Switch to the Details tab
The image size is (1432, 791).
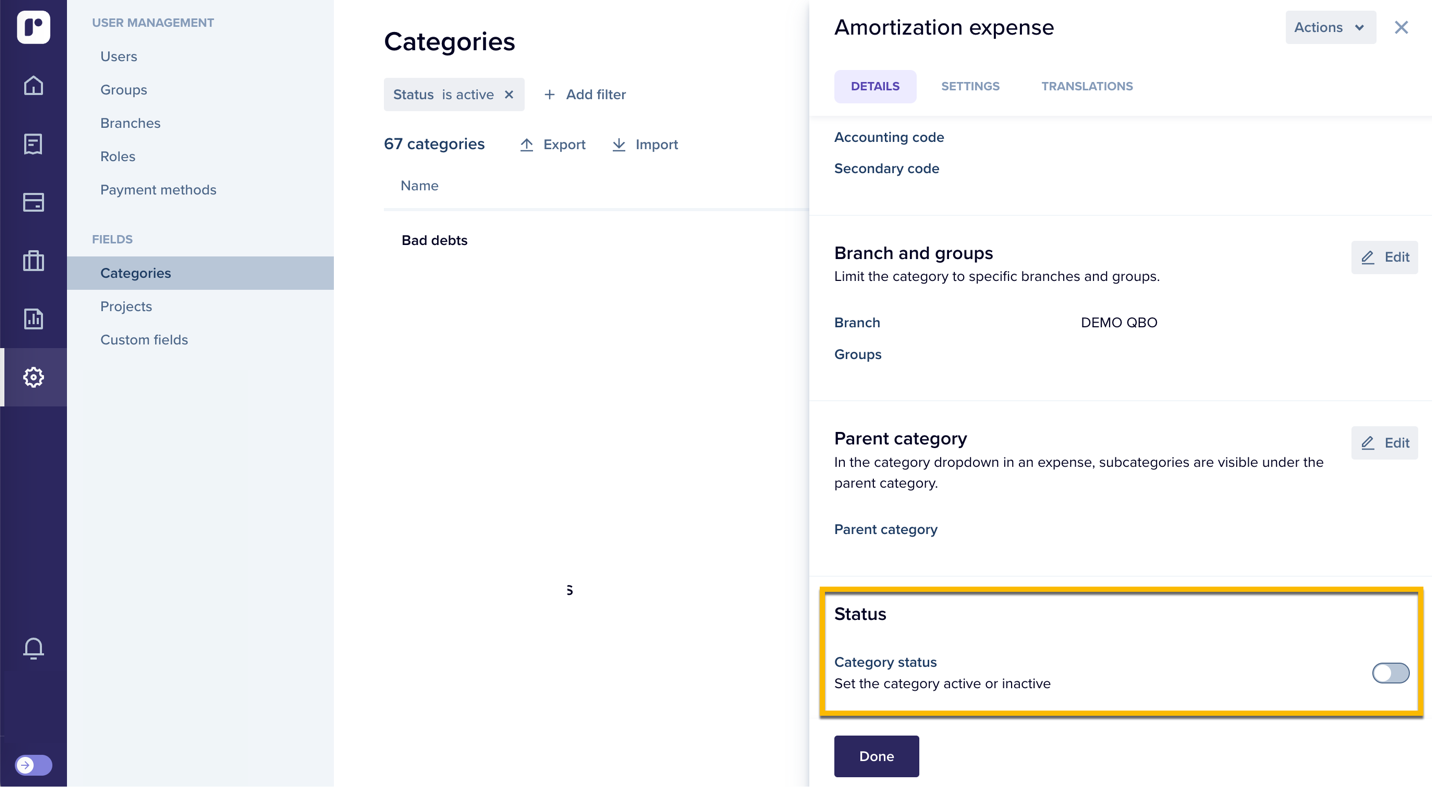coord(875,86)
